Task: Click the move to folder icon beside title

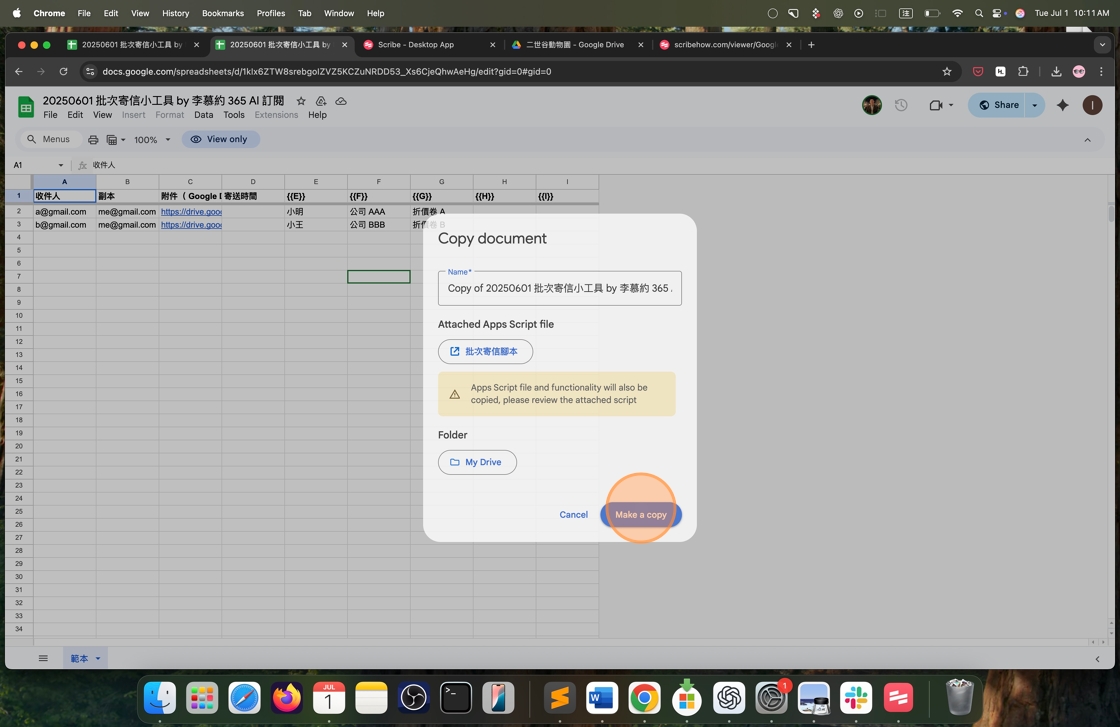Action: pyautogui.click(x=321, y=101)
